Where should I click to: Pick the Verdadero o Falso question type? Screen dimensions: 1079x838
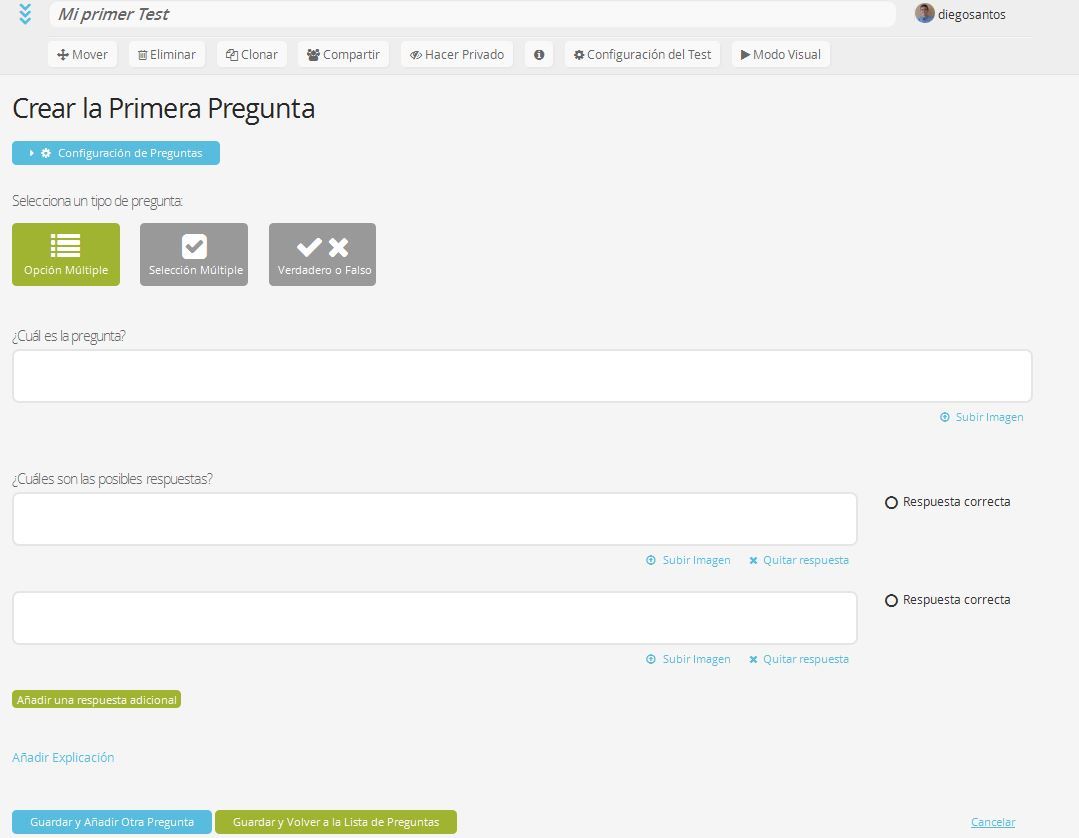click(322, 254)
